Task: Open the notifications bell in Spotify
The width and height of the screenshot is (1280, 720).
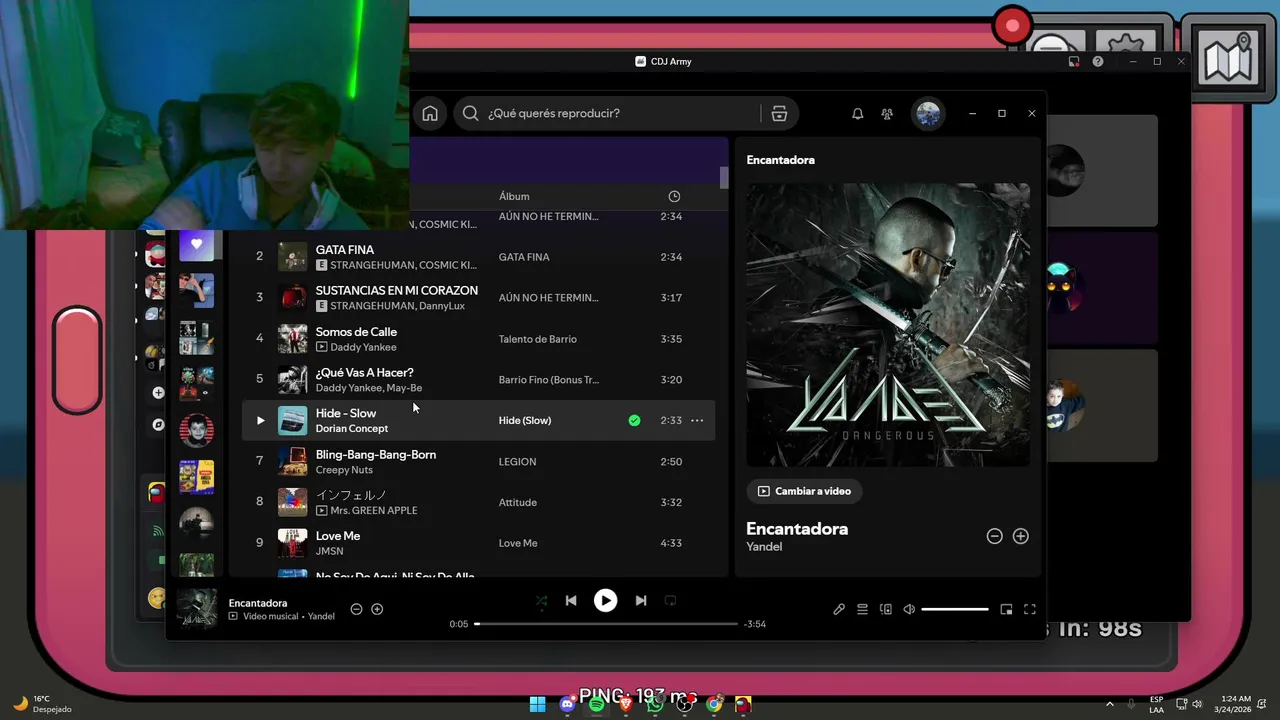Action: point(857,114)
